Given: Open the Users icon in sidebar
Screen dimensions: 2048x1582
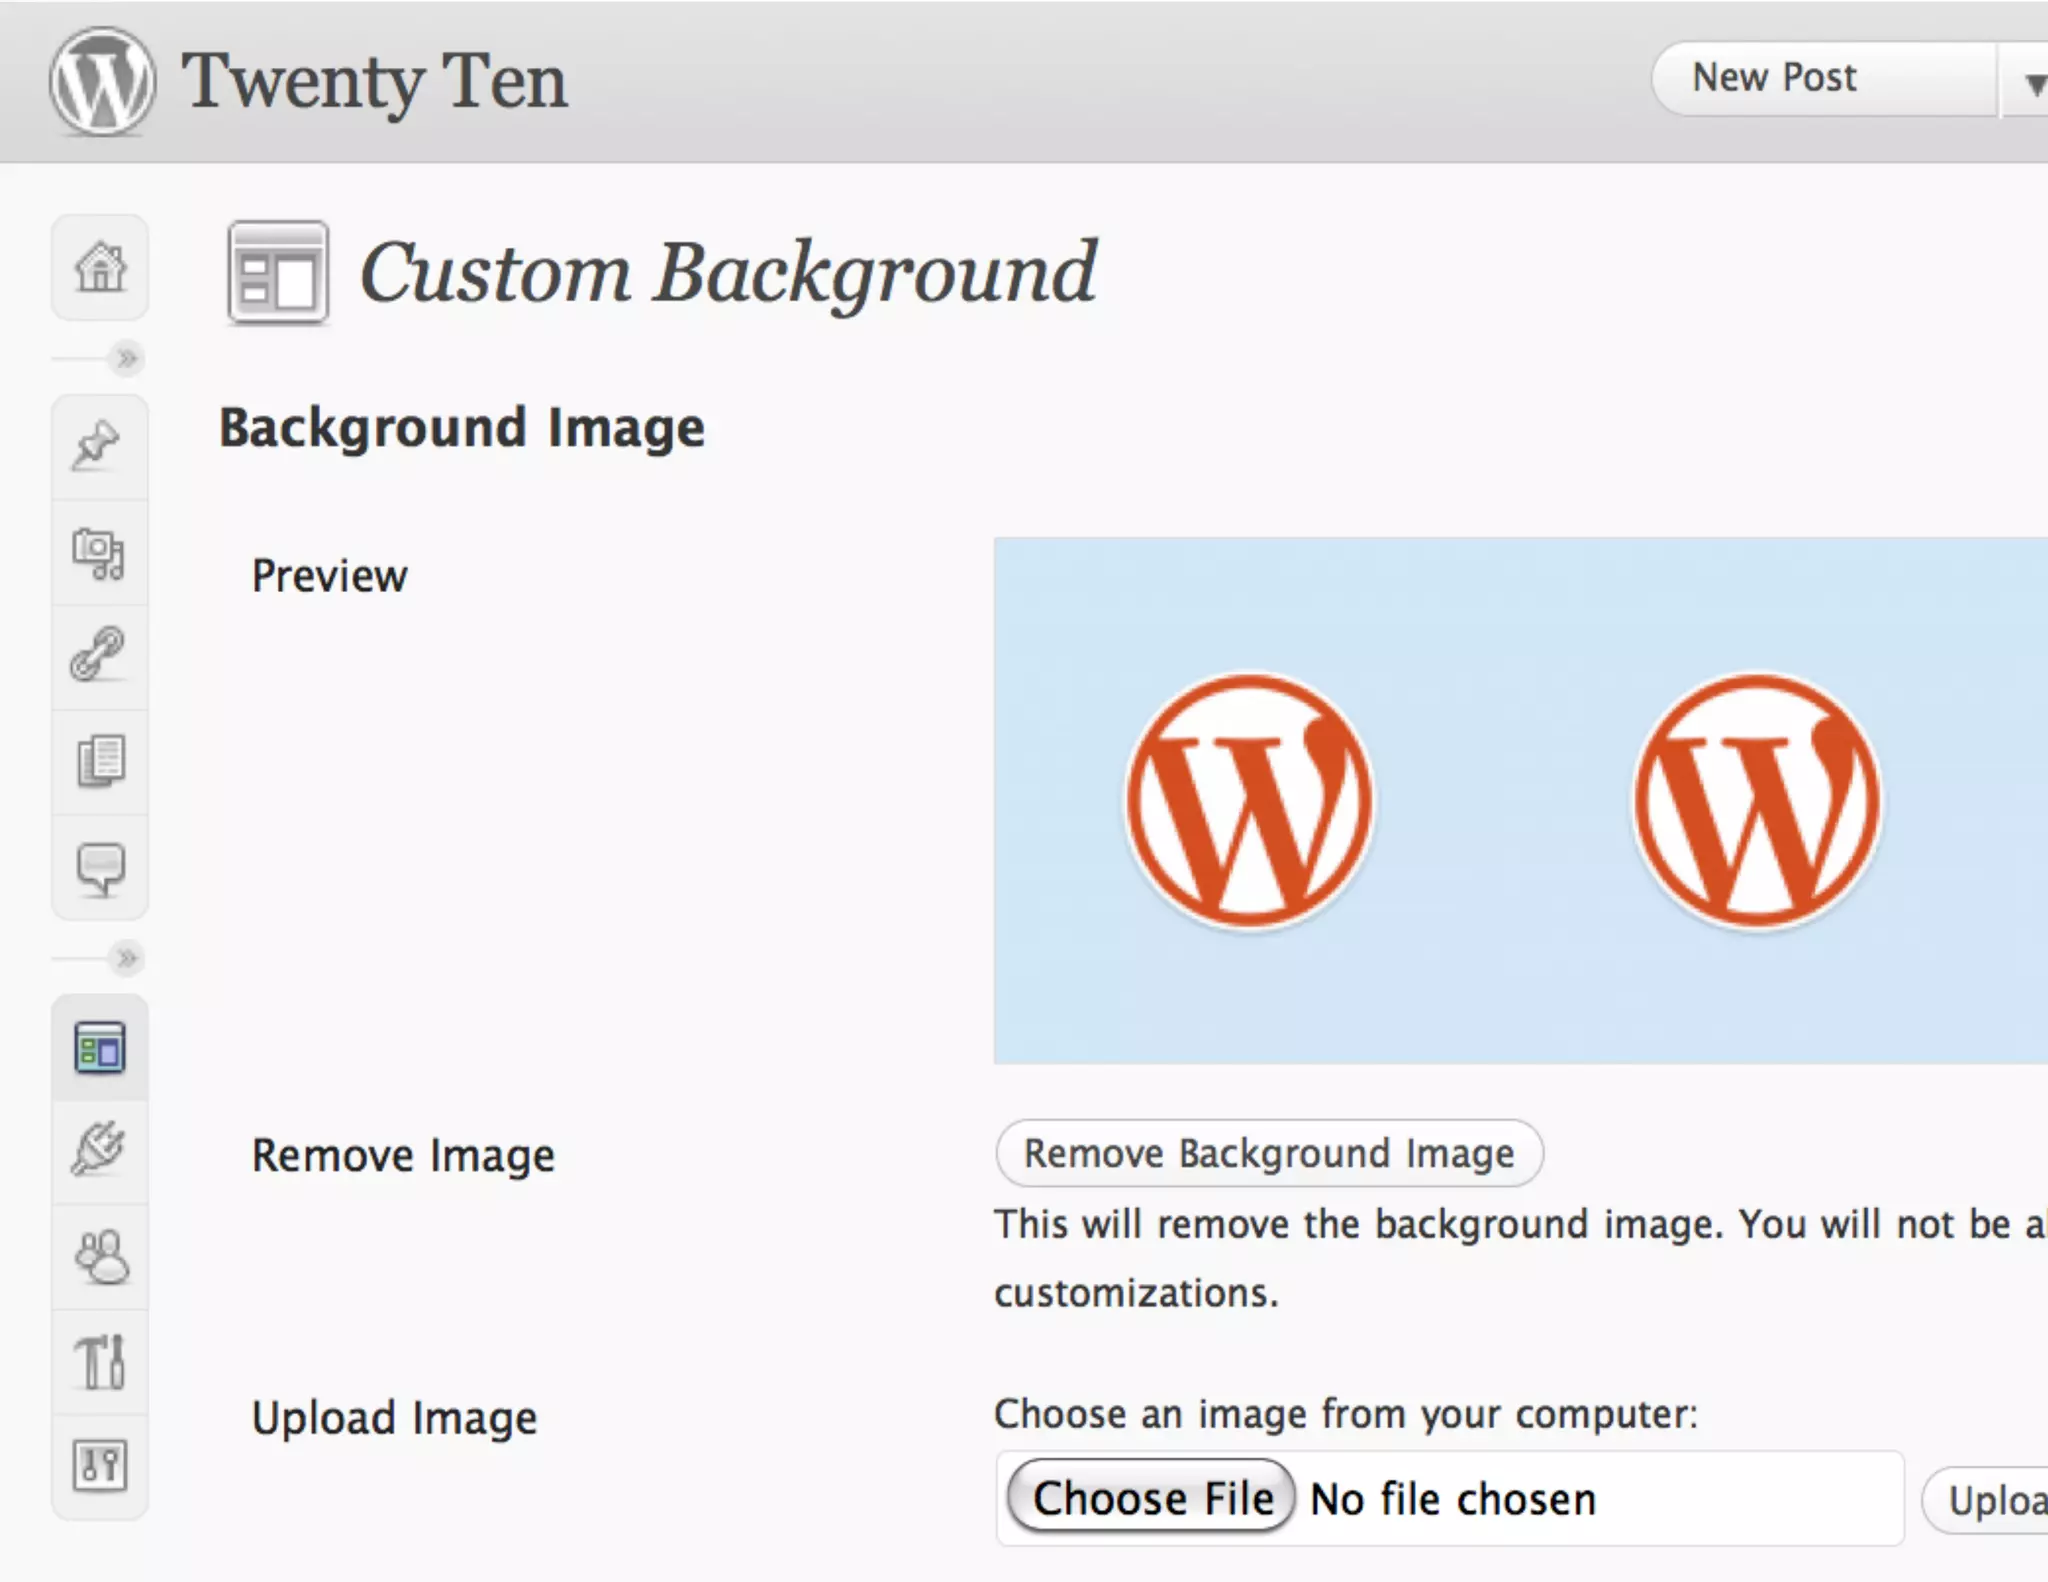Looking at the screenshot, I should coord(101,1256).
